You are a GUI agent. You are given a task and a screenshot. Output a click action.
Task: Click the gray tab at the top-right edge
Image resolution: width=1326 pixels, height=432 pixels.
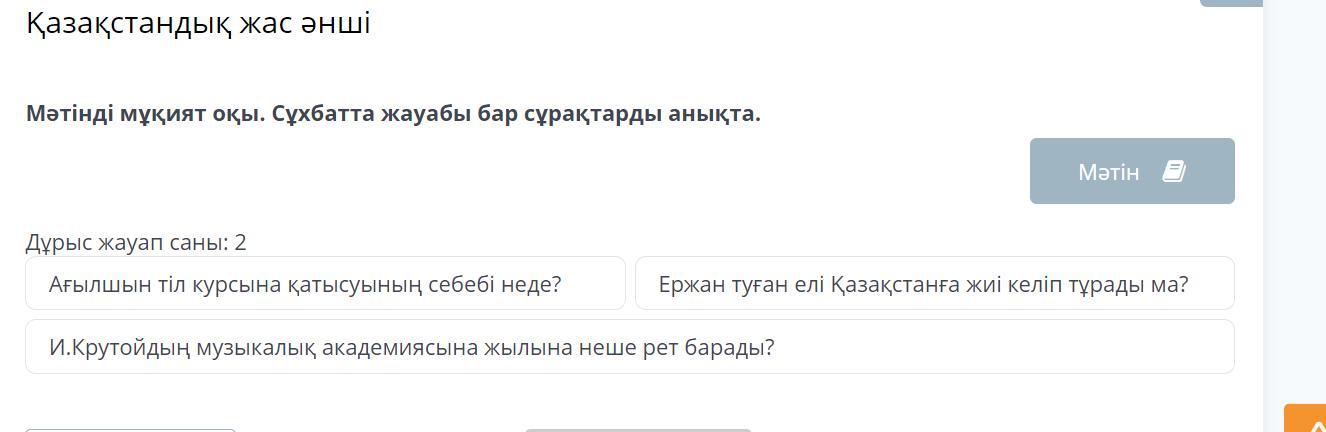pos(1231,3)
